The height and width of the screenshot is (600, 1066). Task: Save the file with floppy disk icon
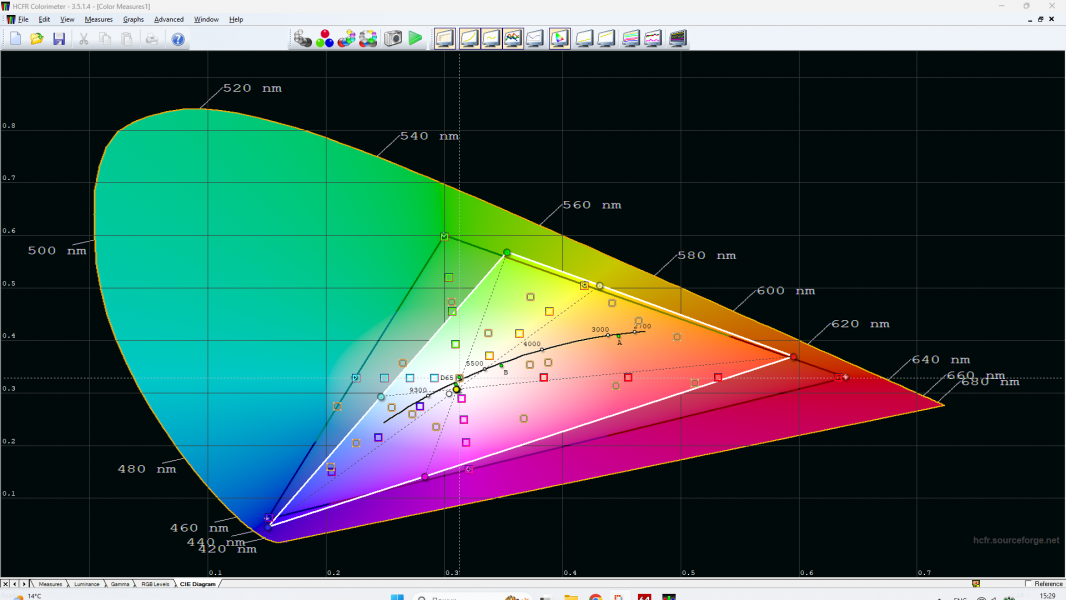pos(59,39)
